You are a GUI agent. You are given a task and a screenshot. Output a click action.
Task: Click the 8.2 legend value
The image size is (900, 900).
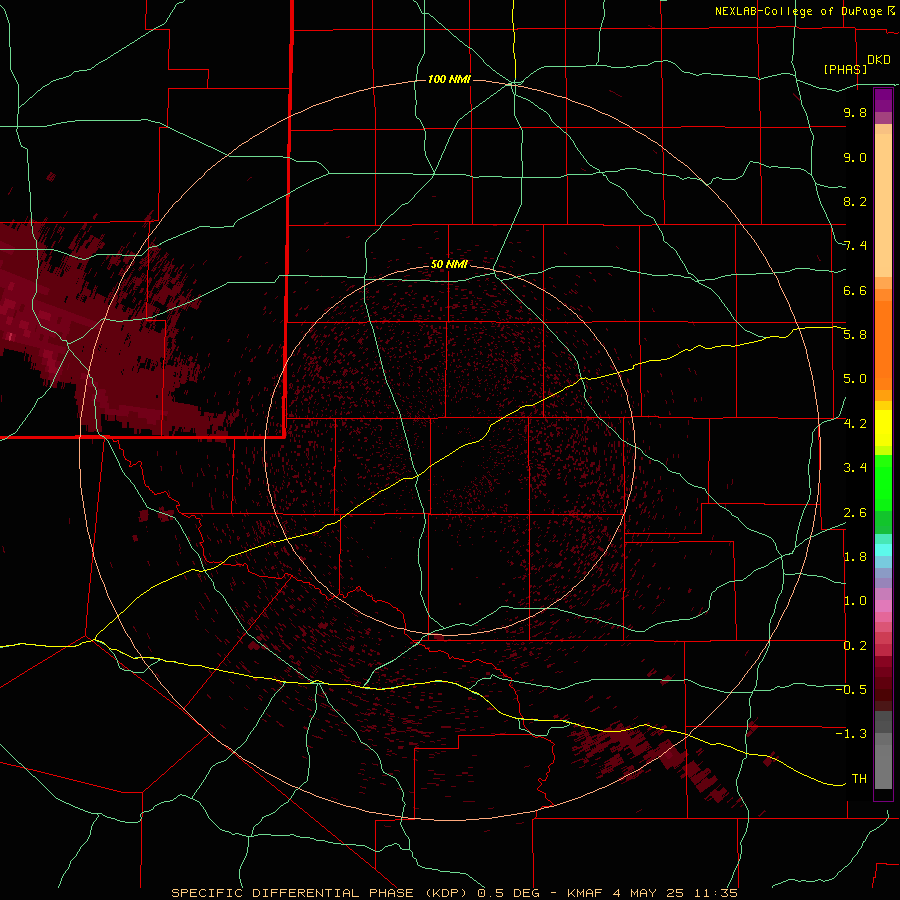coord(855,201)
